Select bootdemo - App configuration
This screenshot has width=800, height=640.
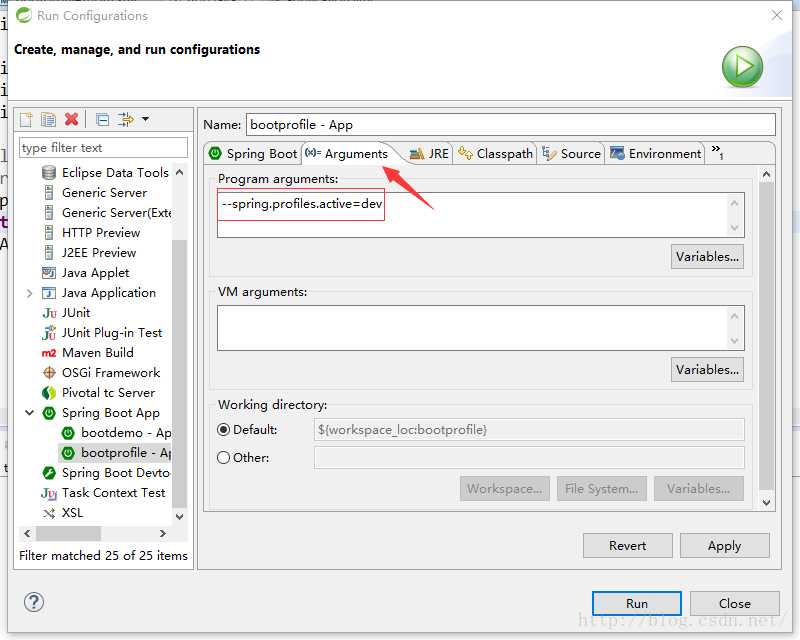126,433
